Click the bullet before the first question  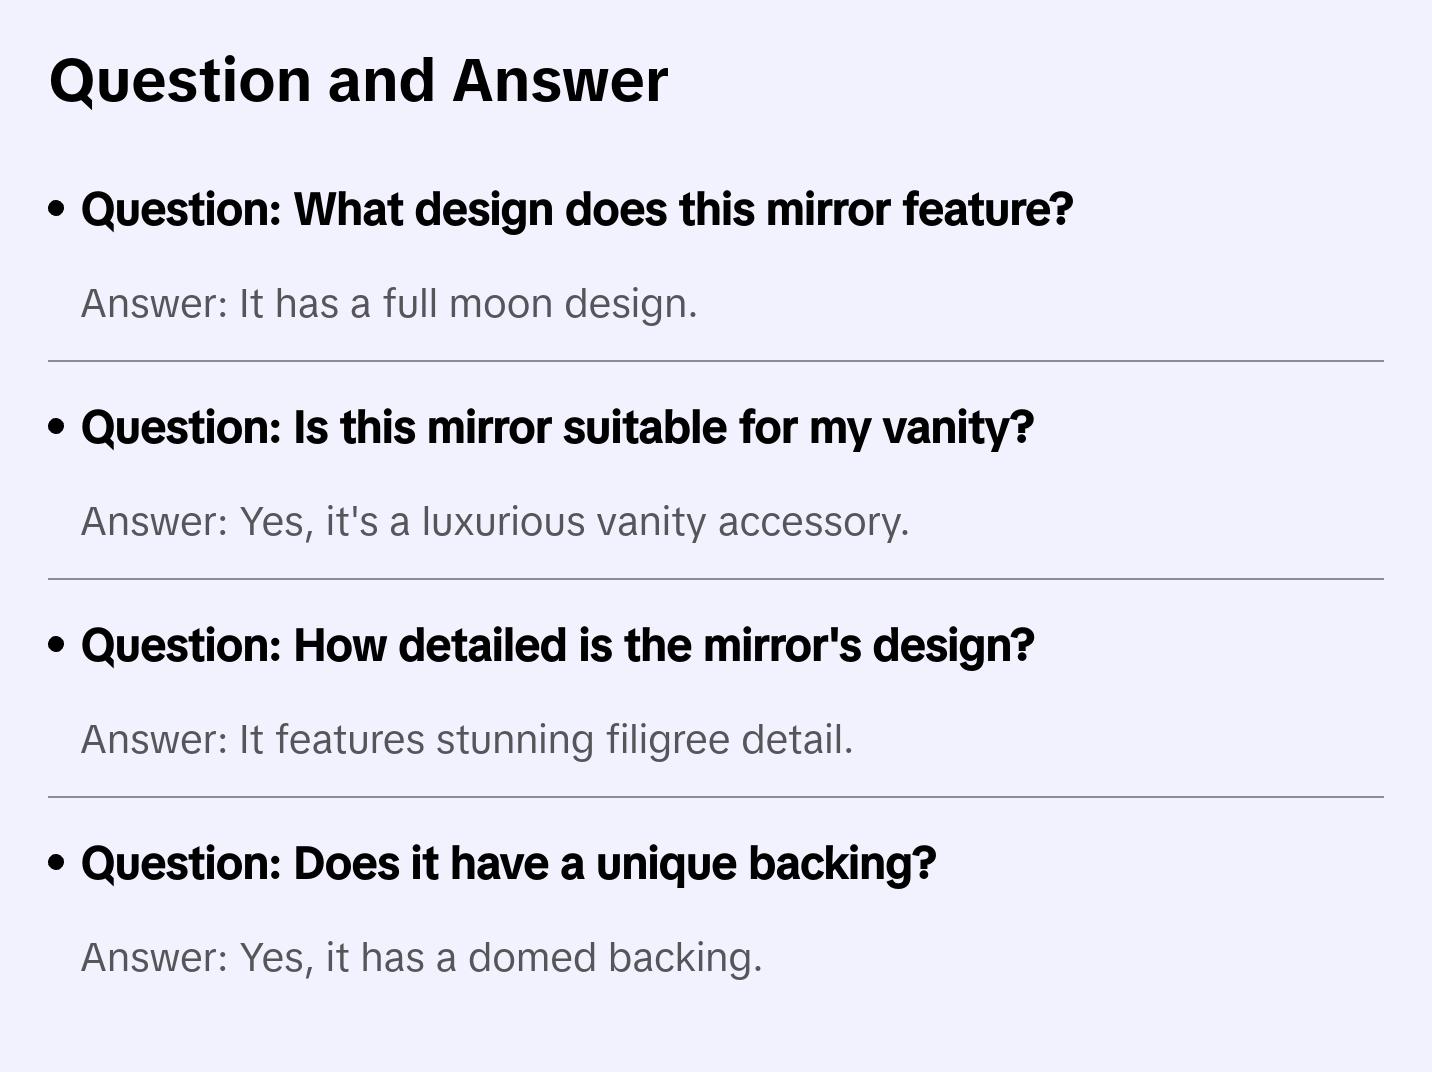pos(57,210)
